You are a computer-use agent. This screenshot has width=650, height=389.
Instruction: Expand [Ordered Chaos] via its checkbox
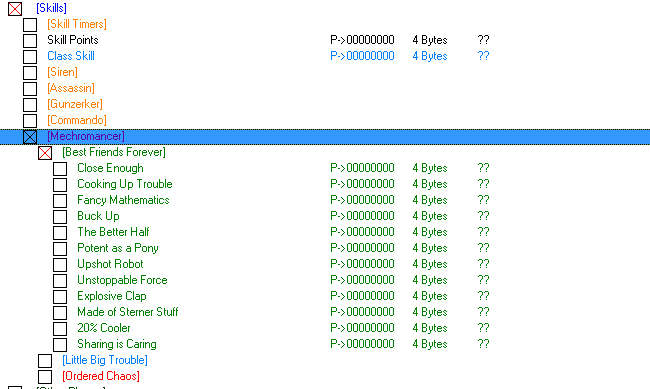pyautogui.click(x=45, y=377)
